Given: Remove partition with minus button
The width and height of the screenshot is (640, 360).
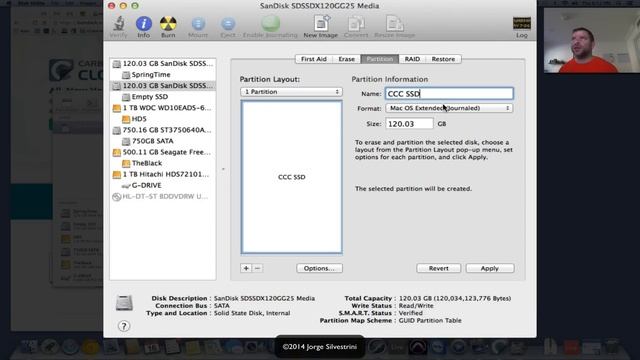Looking at the screenshot, I should coord(258,268).
